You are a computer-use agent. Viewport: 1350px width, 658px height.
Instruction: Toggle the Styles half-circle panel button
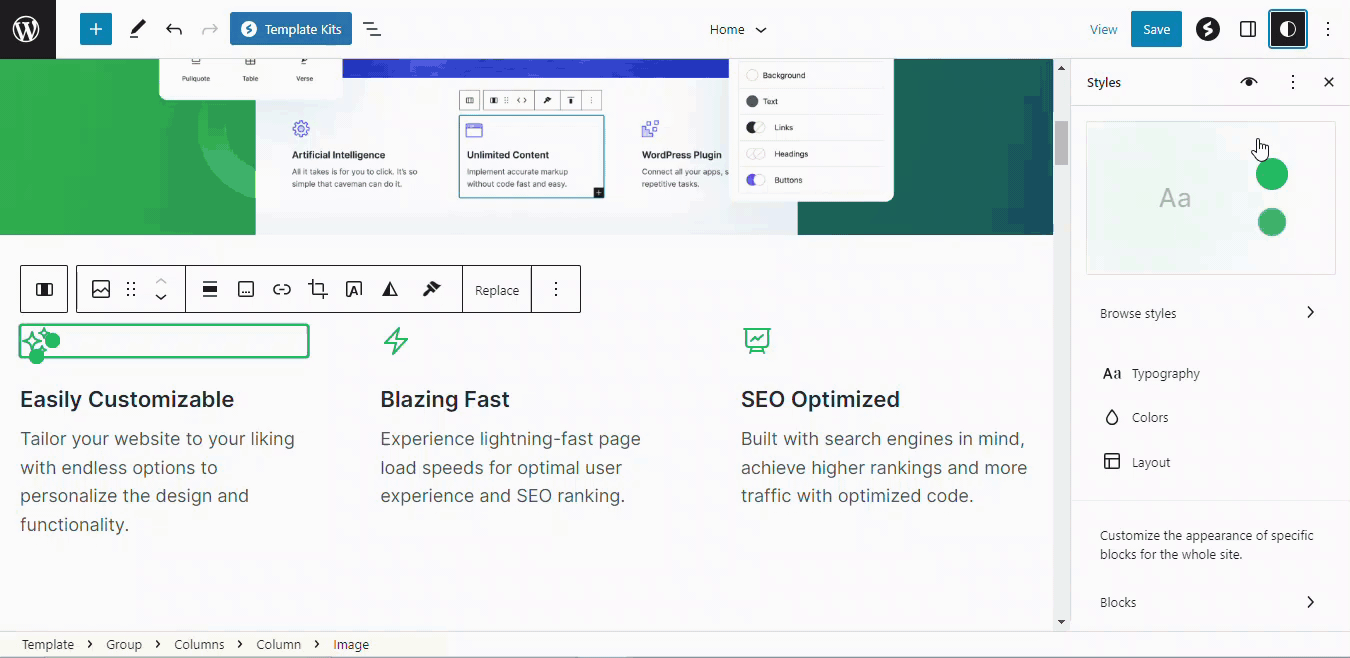1288,29
